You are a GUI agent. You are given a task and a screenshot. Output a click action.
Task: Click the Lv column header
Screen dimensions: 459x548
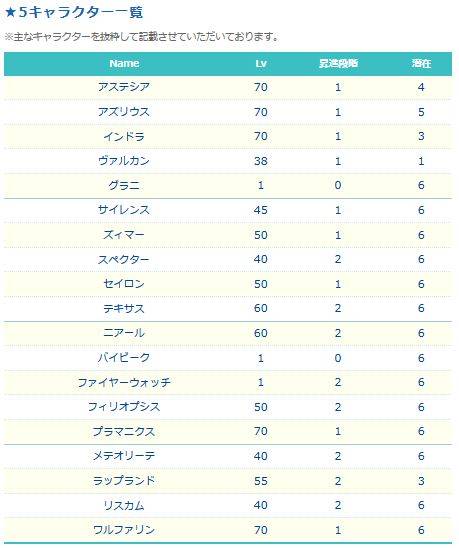pyautogui.click(x=261, y=64)
